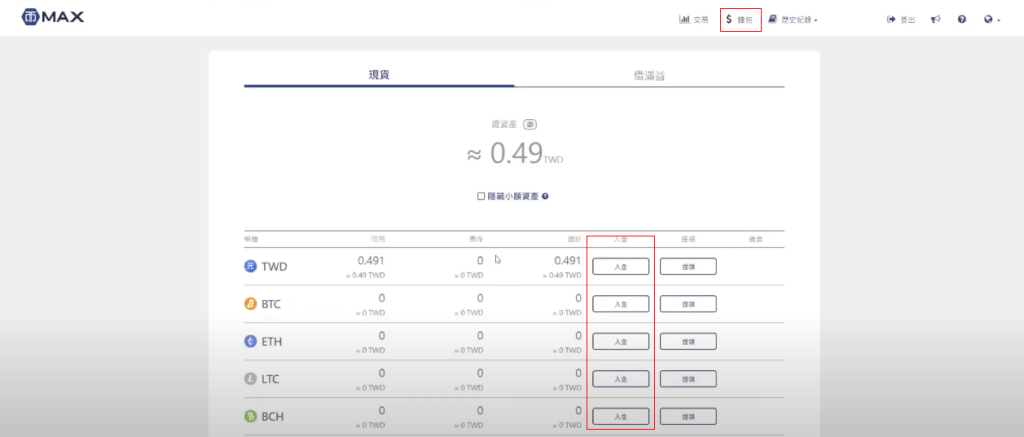The width and height of the screenshot is (1024, 437).
Task: Click 入金 deposit button in BCH row
Action: (620, 416)
